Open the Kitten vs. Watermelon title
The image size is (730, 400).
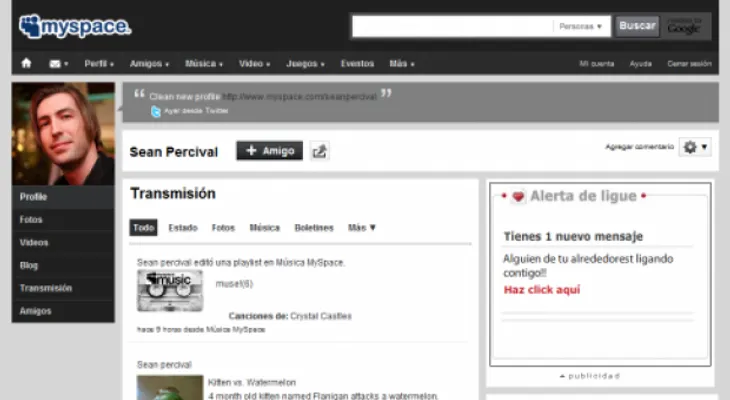[x=251, y=382]
